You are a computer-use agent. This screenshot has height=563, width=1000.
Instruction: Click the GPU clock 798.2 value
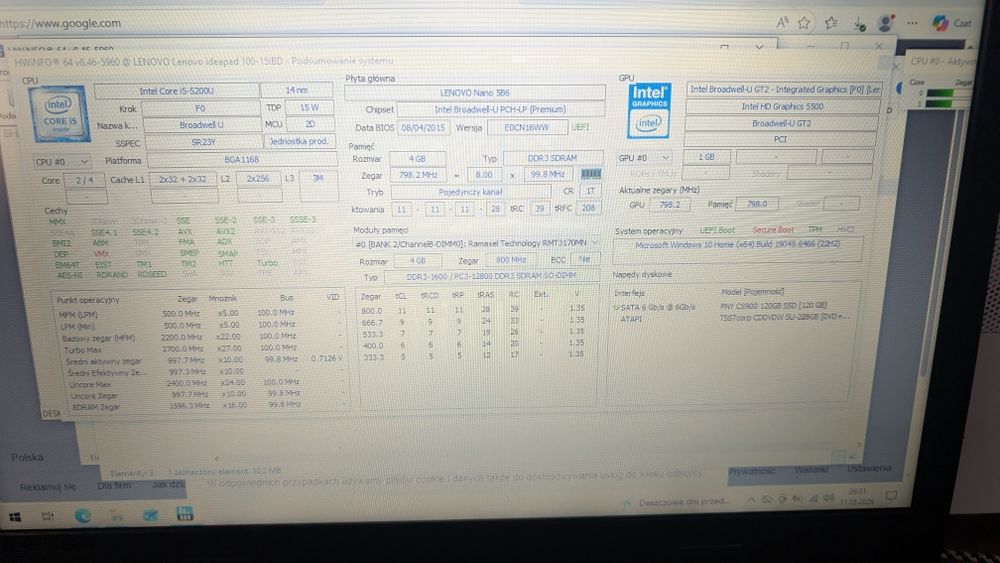coord(669,205)
